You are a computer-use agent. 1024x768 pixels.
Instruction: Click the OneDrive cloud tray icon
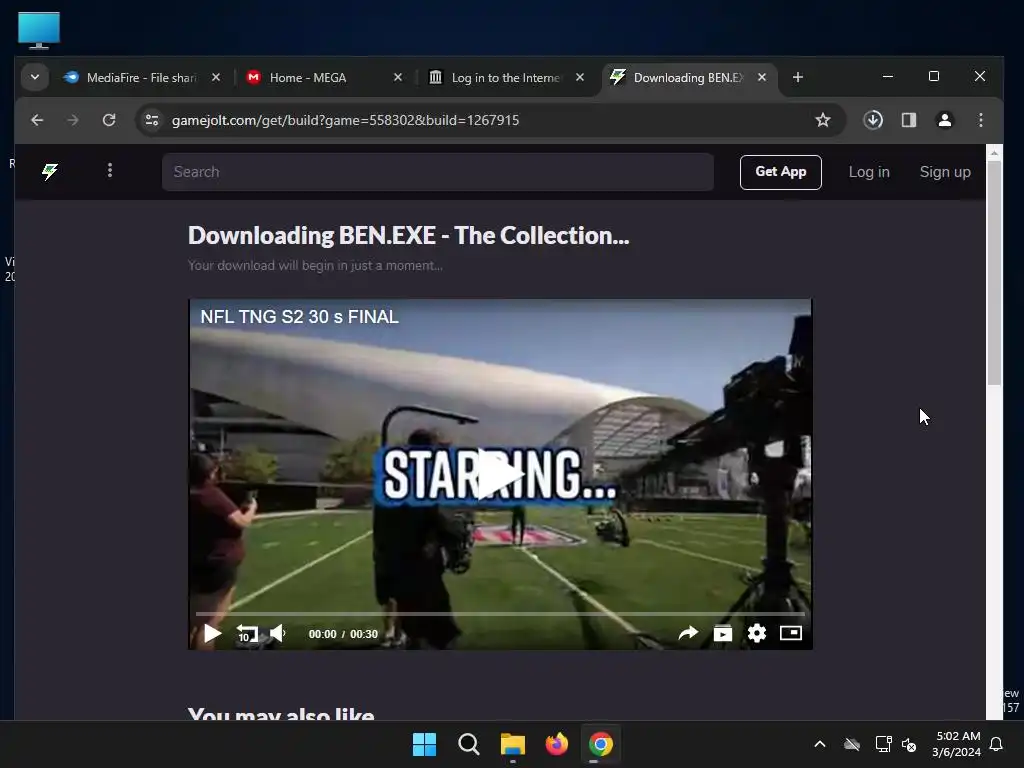(x=852, y=744)
